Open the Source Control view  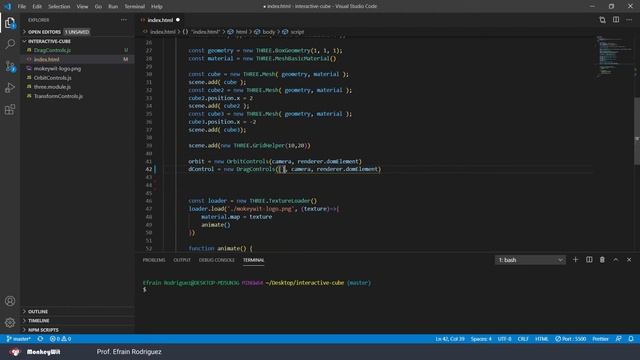10,66
